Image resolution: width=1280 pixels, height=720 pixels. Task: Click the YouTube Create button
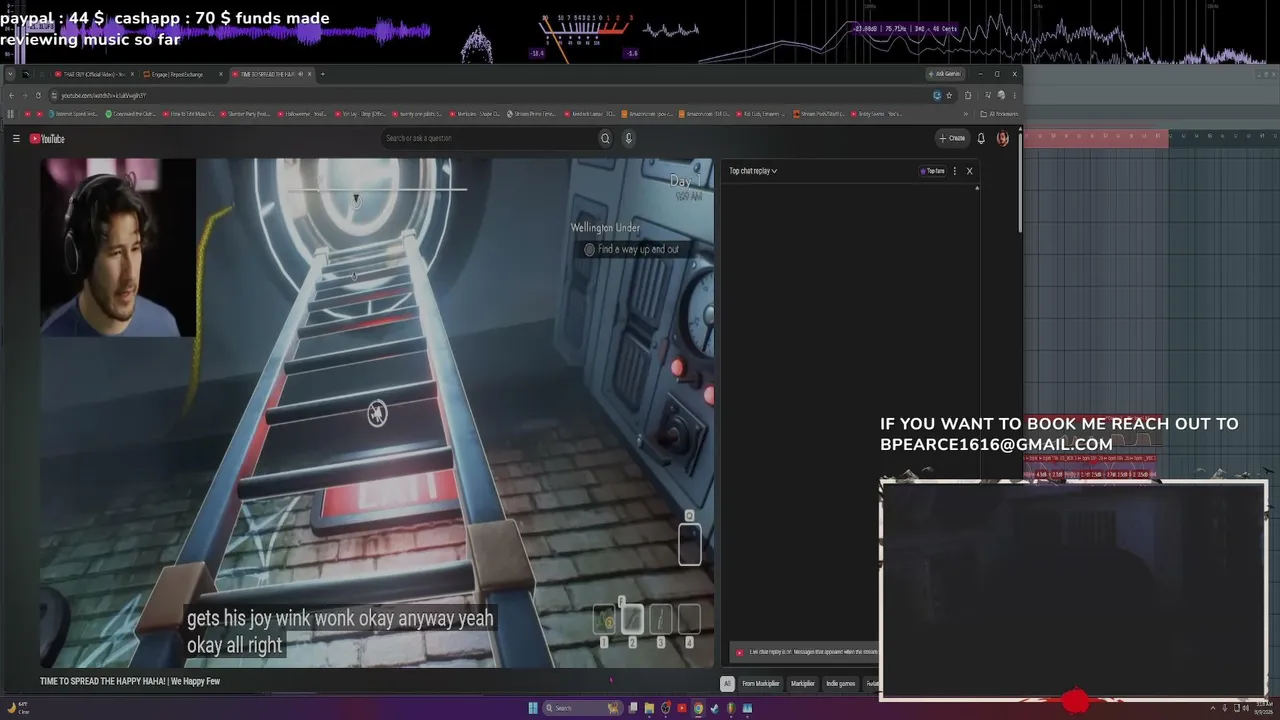[952, 139]
